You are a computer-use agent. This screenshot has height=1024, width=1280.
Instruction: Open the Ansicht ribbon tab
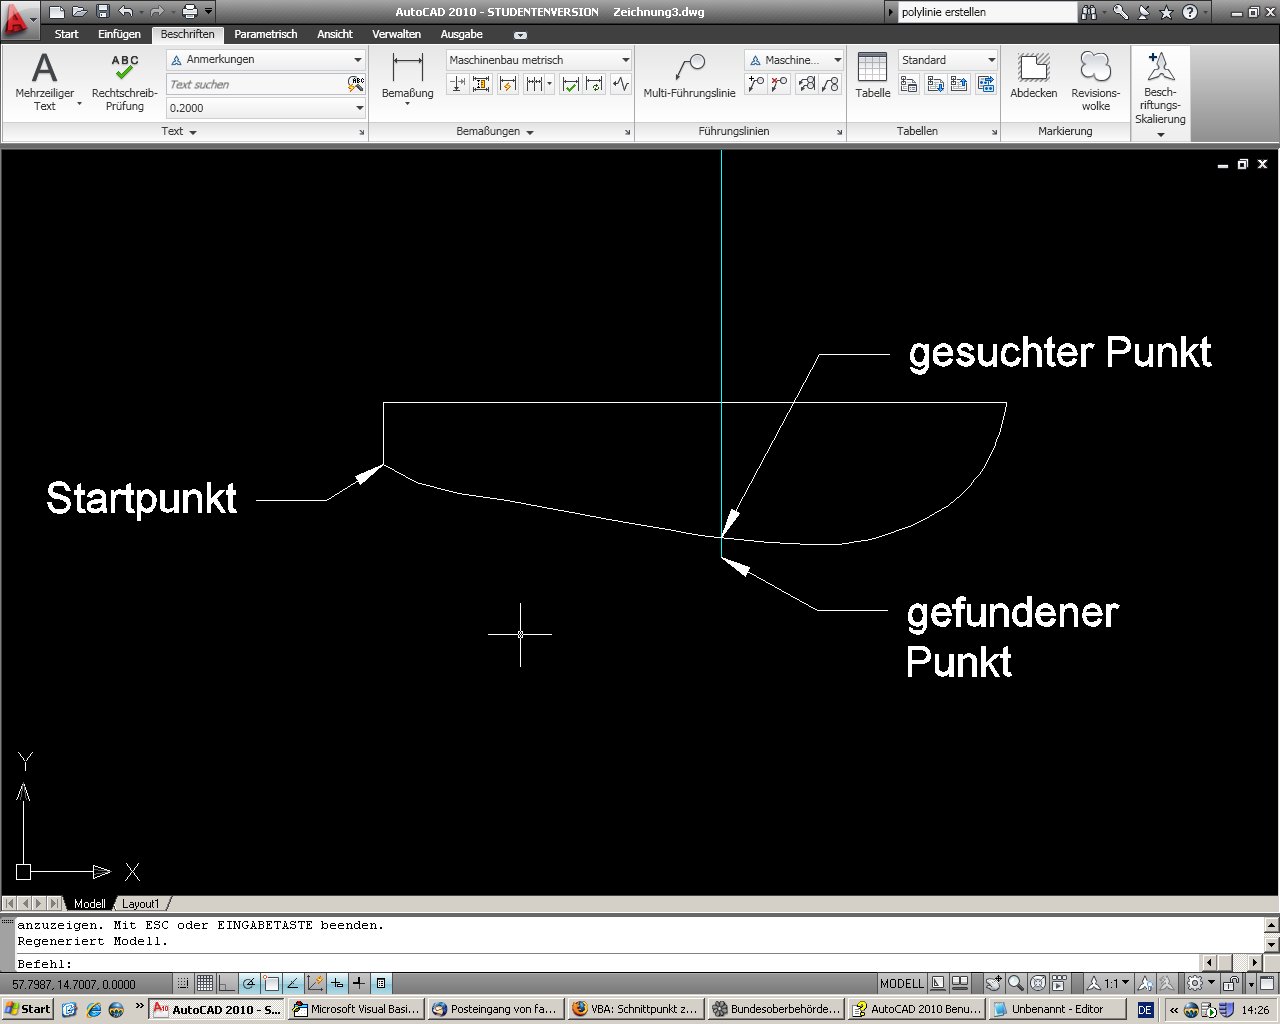(334, 34)
